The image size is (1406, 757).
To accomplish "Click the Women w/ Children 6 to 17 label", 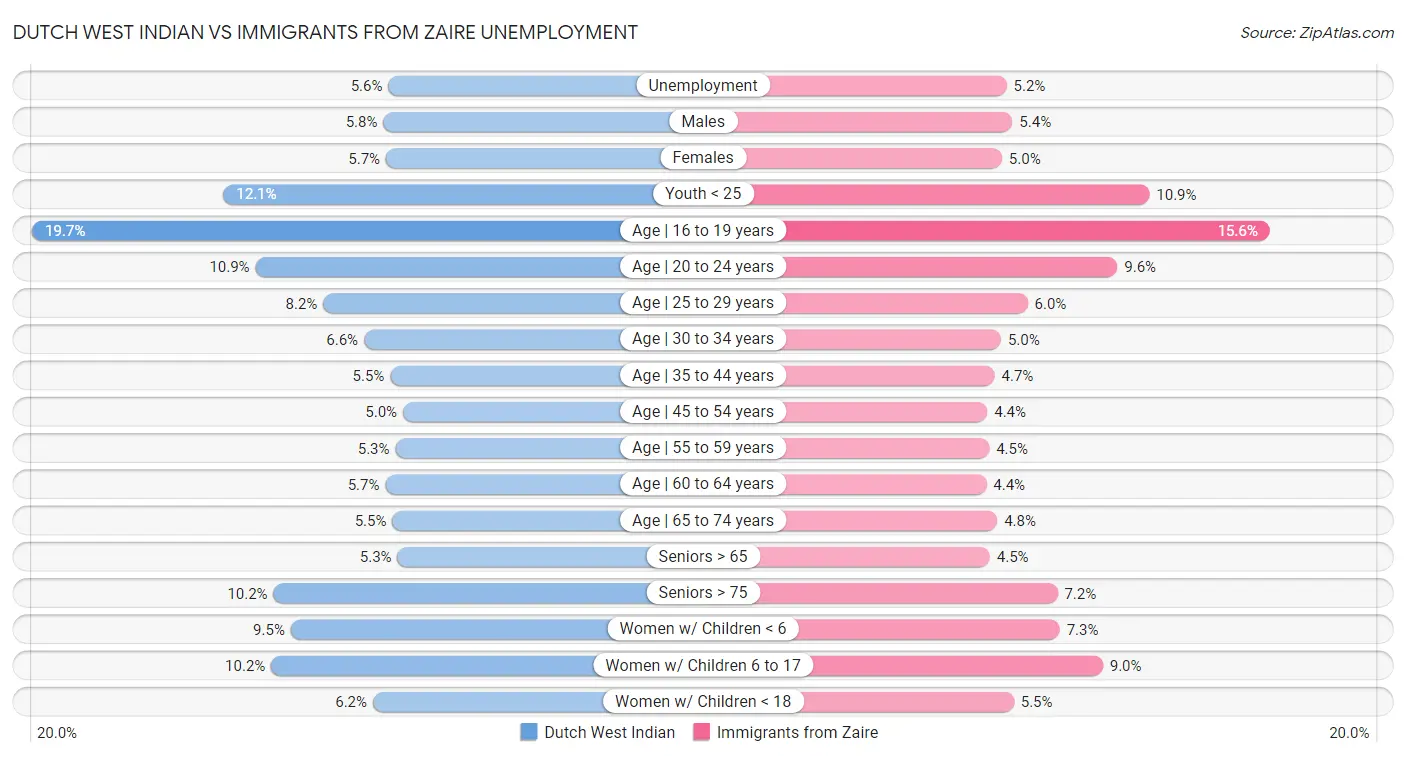I will 703,665.
